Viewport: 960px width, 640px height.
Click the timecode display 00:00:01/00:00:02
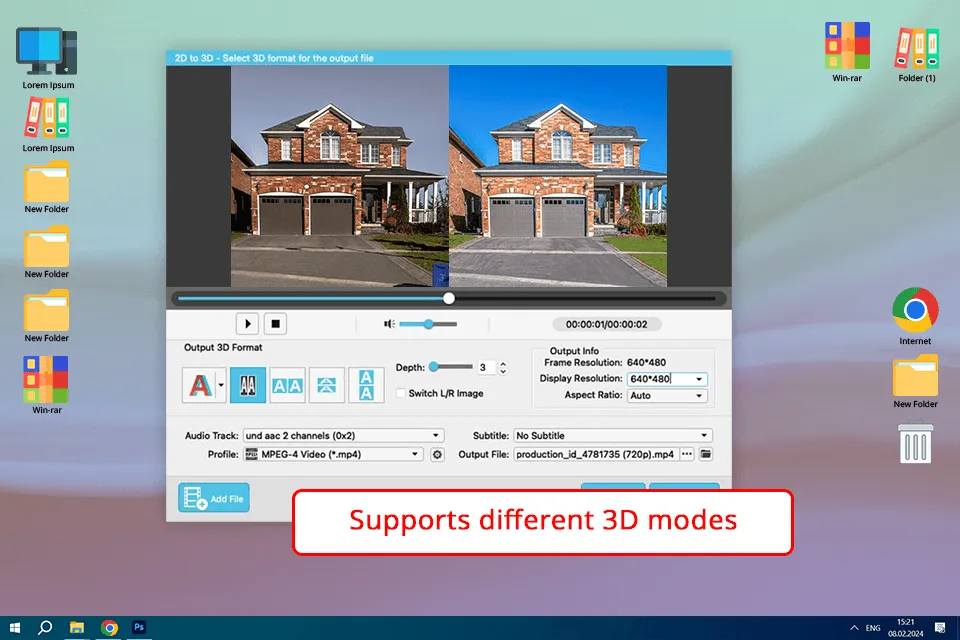click(606, 324)
